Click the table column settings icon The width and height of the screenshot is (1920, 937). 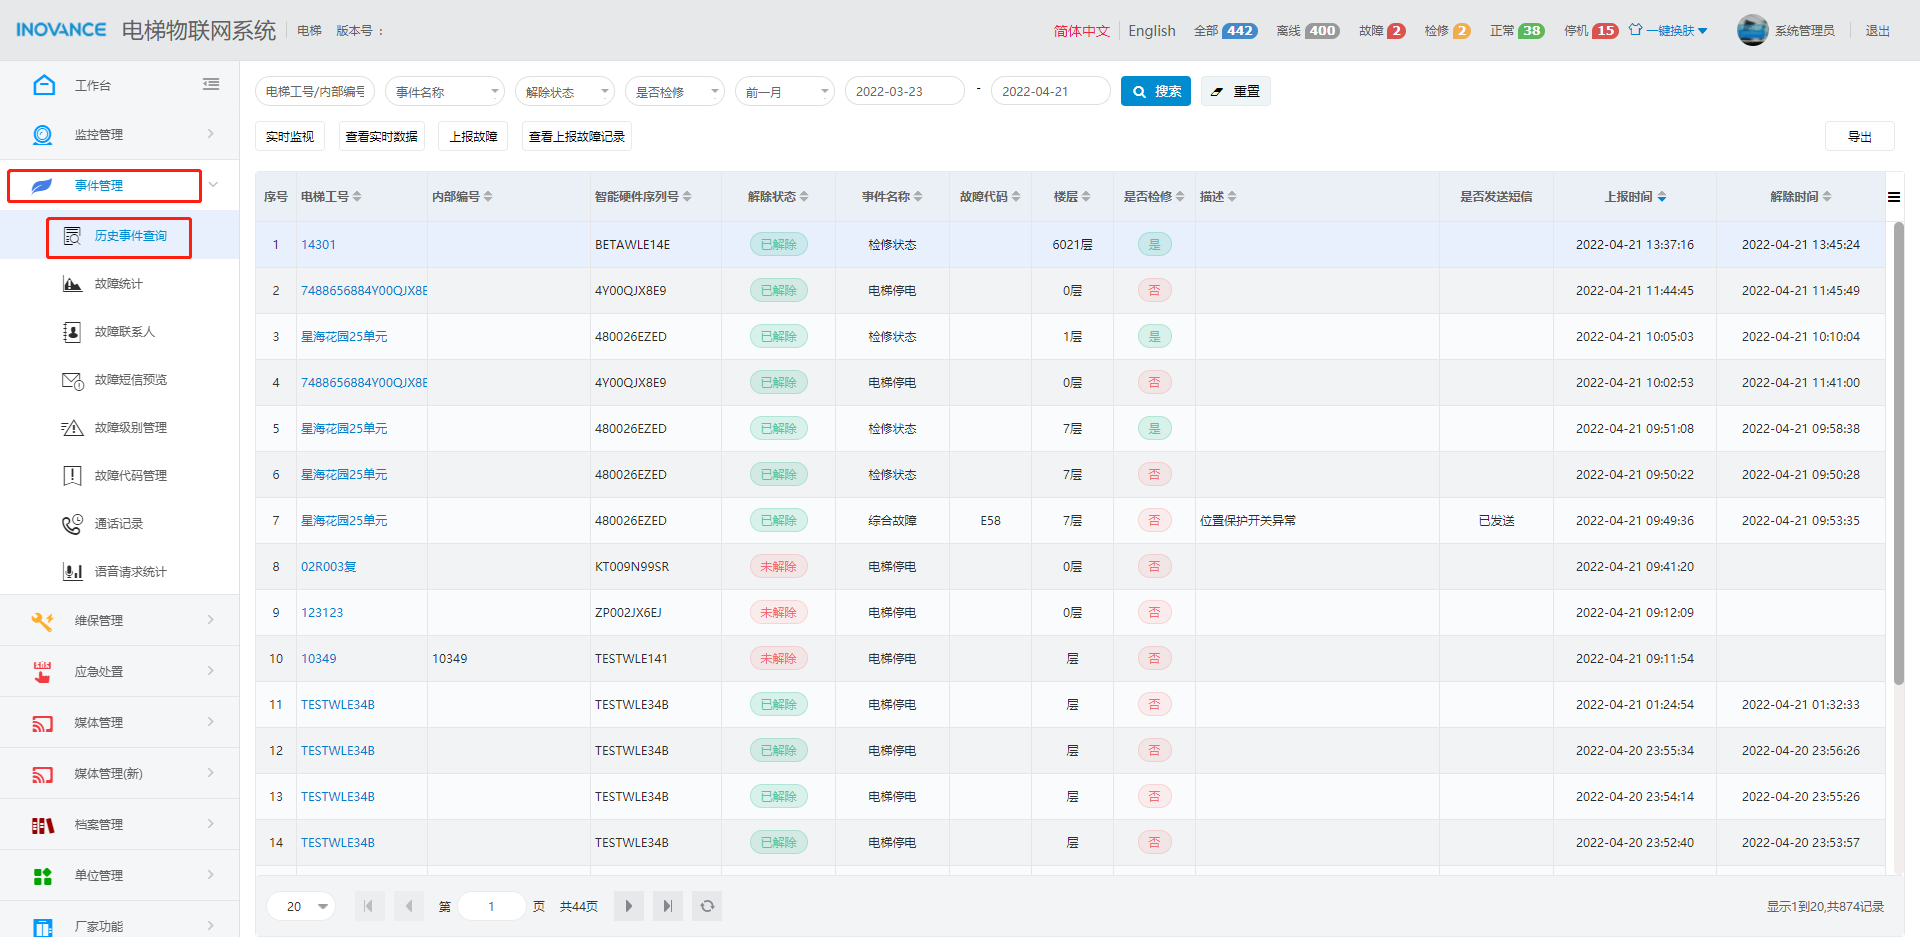pyautogui.click(x=1893, y=197)
